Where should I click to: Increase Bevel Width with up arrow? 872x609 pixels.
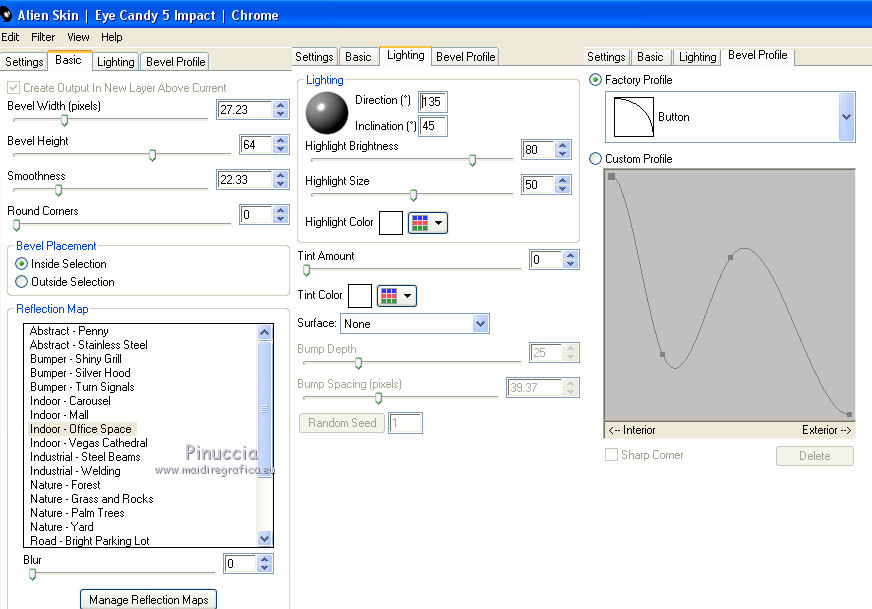click(x=281, y=105)
